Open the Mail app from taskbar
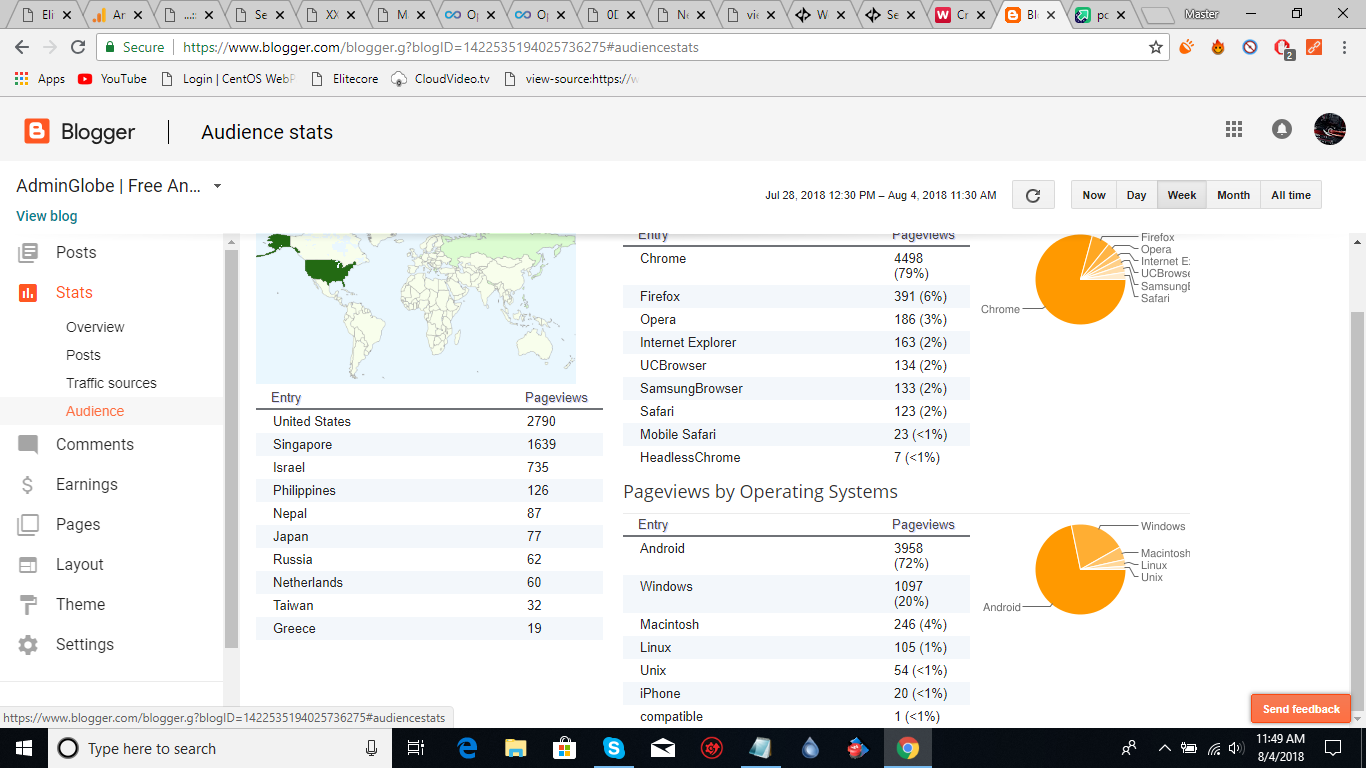1366x768 pixels. pos(662,748)
